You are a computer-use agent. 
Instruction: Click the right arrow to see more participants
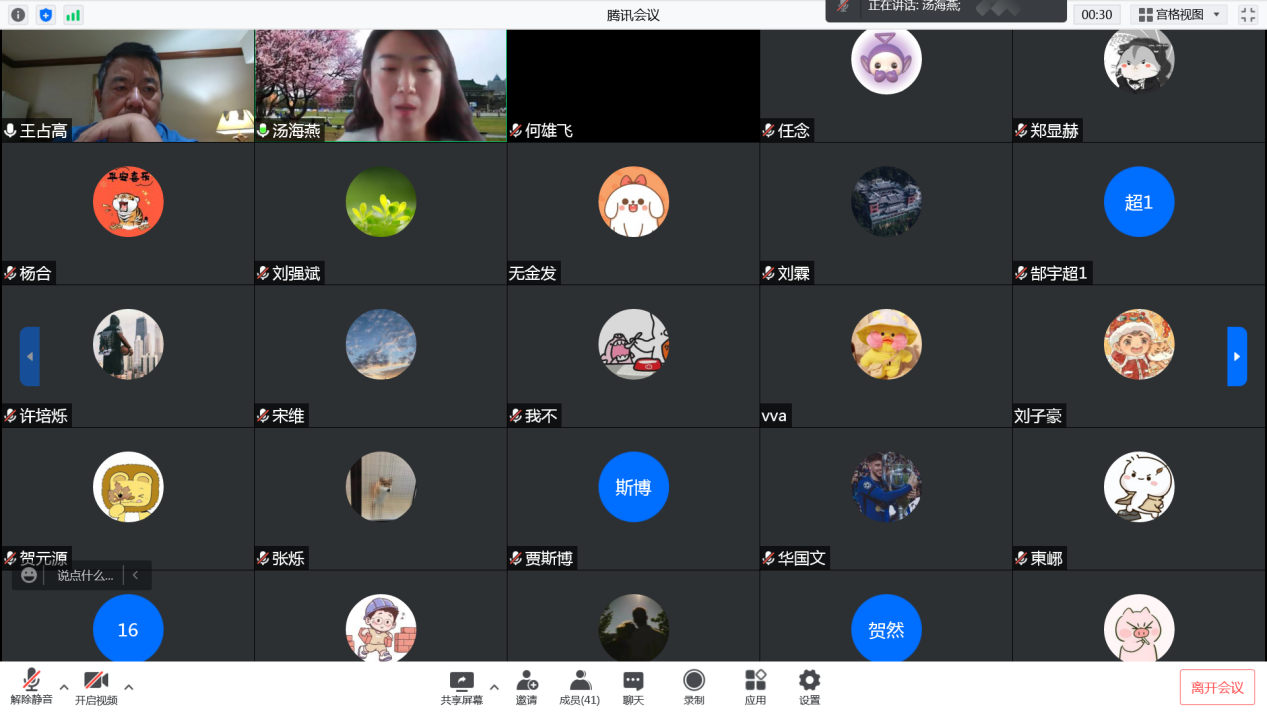coord(1237,356)
